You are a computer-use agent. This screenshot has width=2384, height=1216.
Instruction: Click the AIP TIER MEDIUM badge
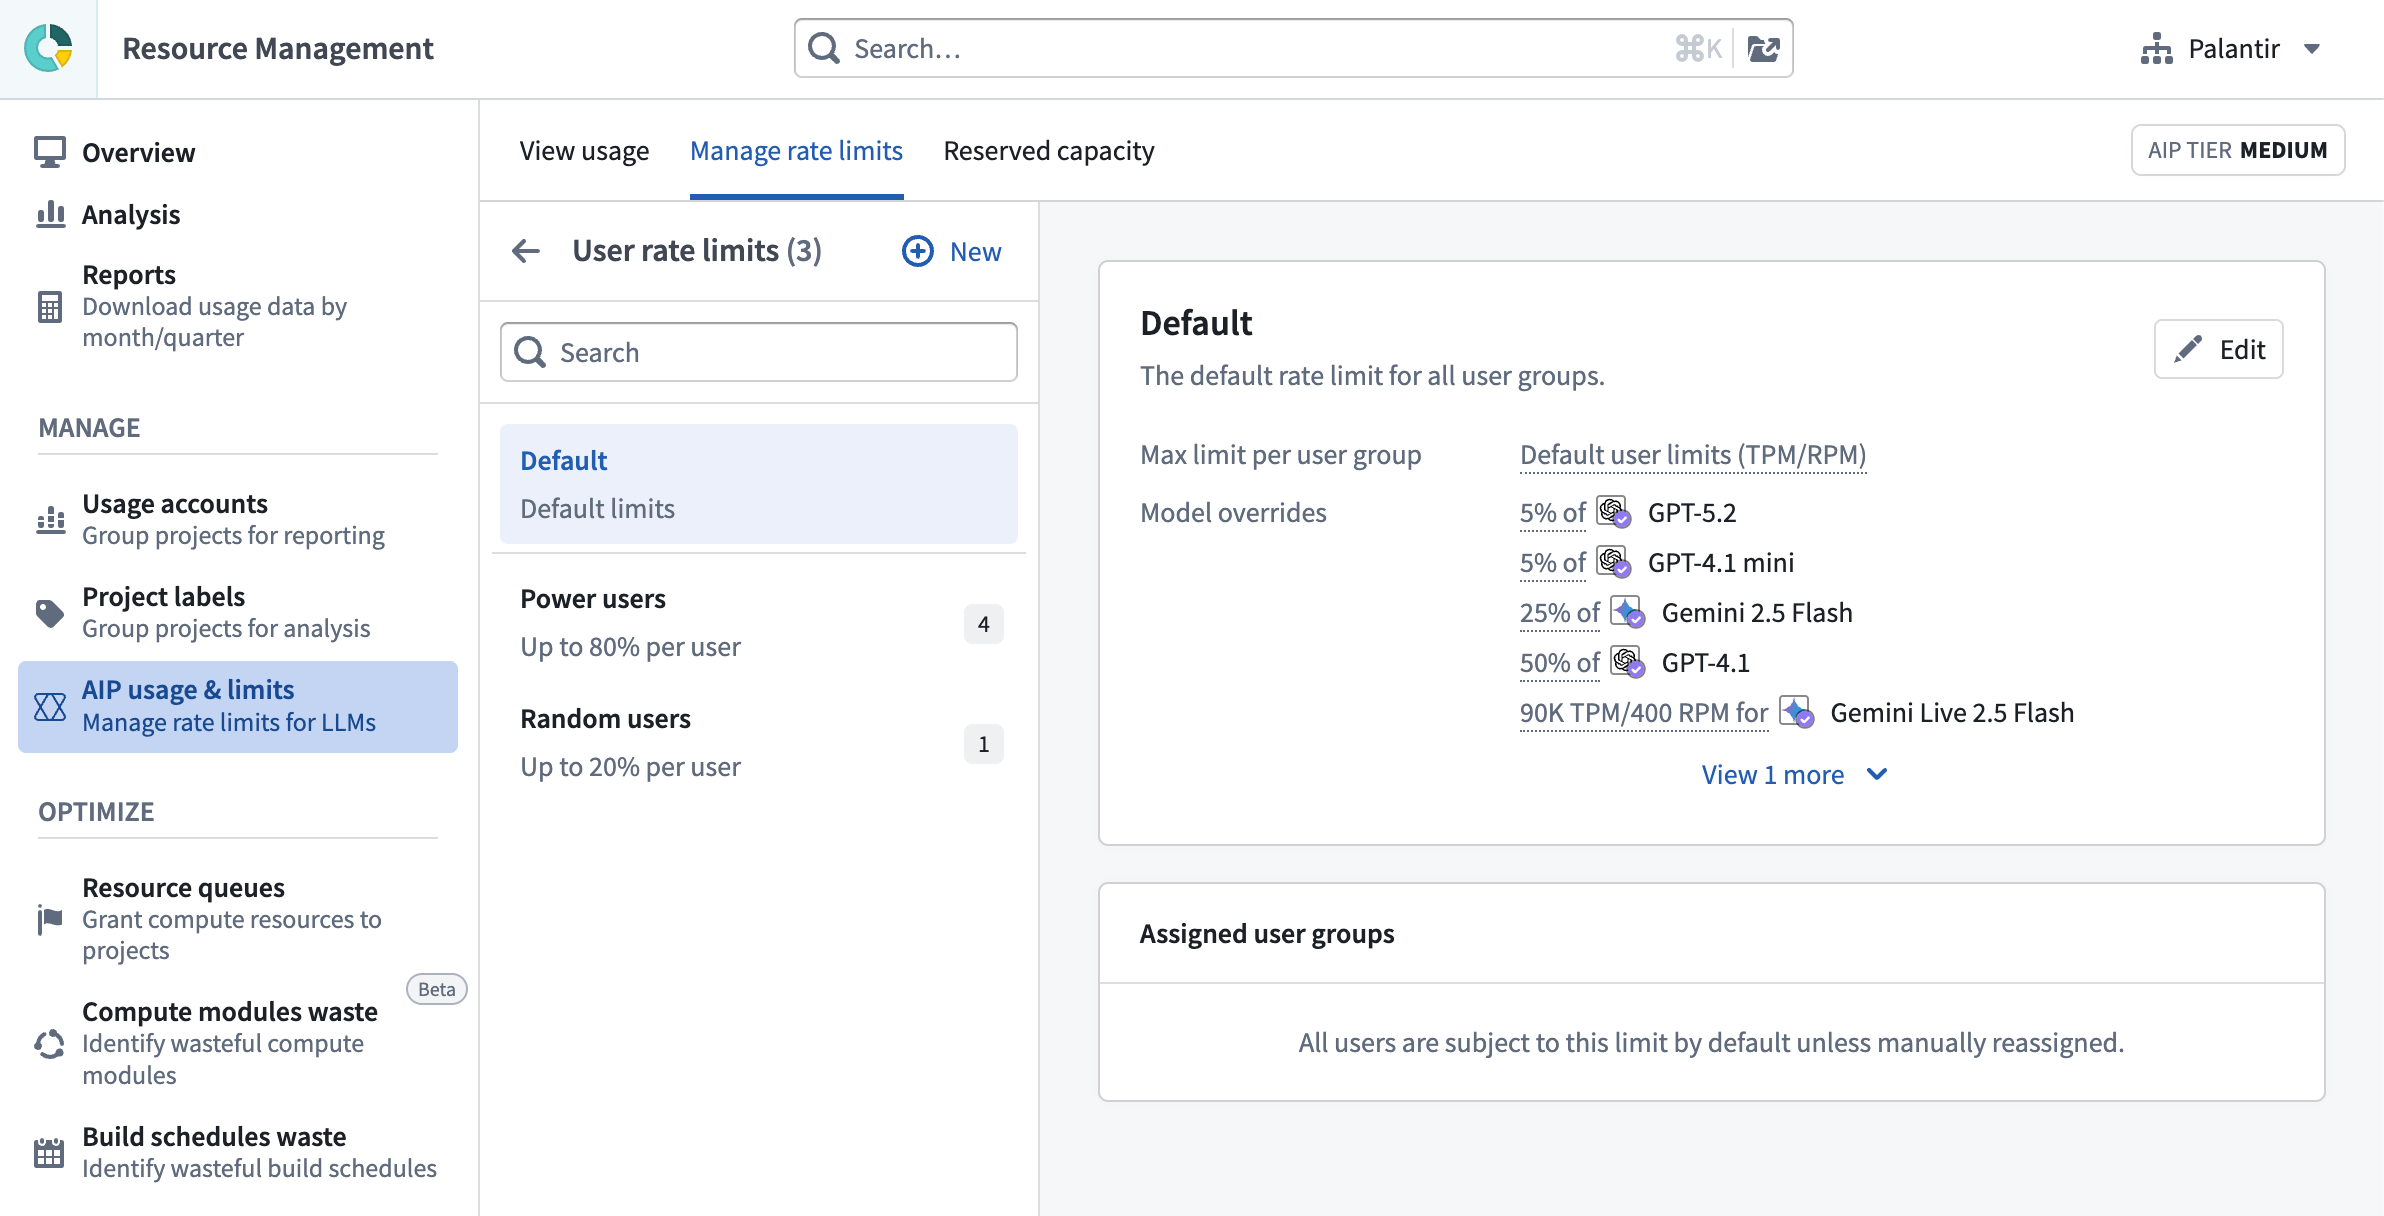[2238, 150]
